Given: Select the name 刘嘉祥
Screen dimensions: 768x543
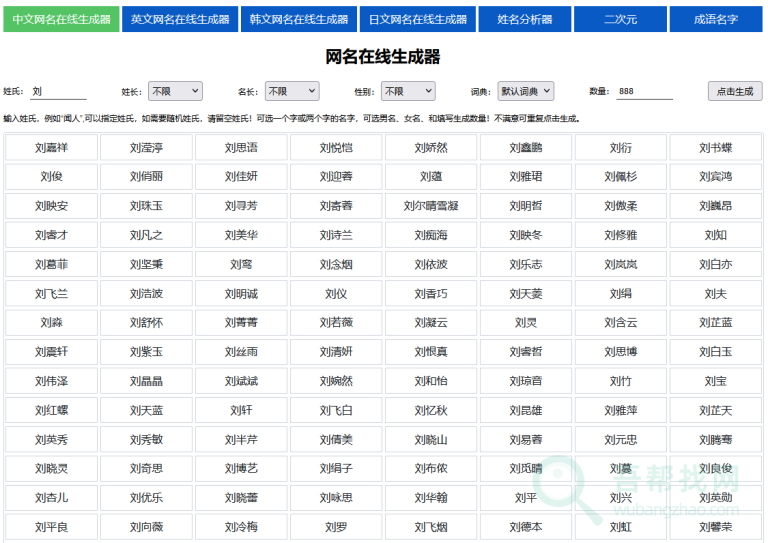Looking at the screenshot, I should click(x=51, y=148).
